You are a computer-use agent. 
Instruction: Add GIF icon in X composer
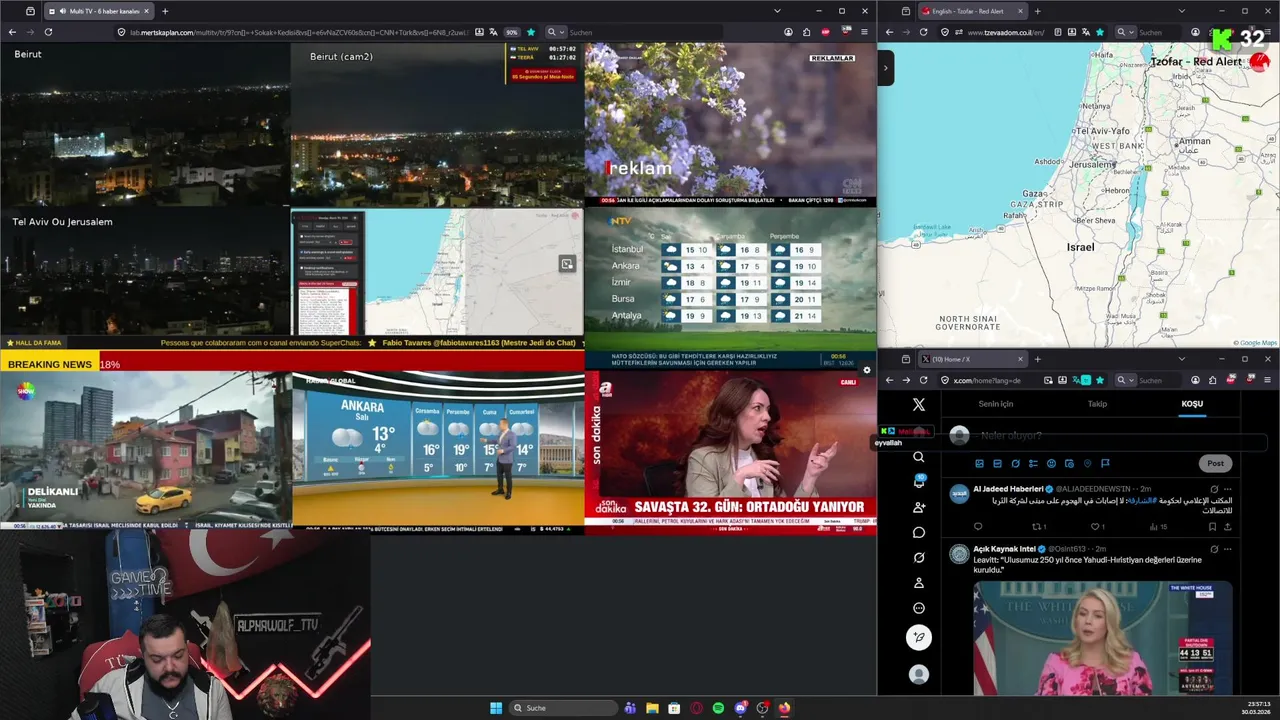click(x=997, y=463)
